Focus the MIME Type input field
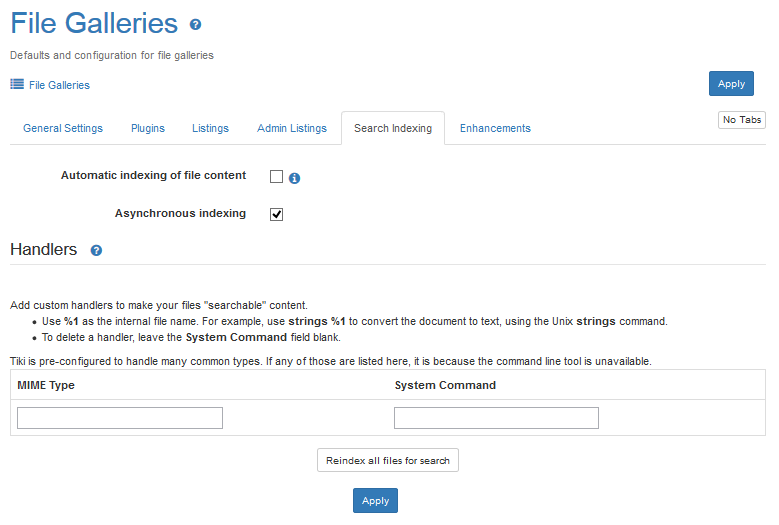The height and width of the screenshot is (525, 779). coord(120,418)
